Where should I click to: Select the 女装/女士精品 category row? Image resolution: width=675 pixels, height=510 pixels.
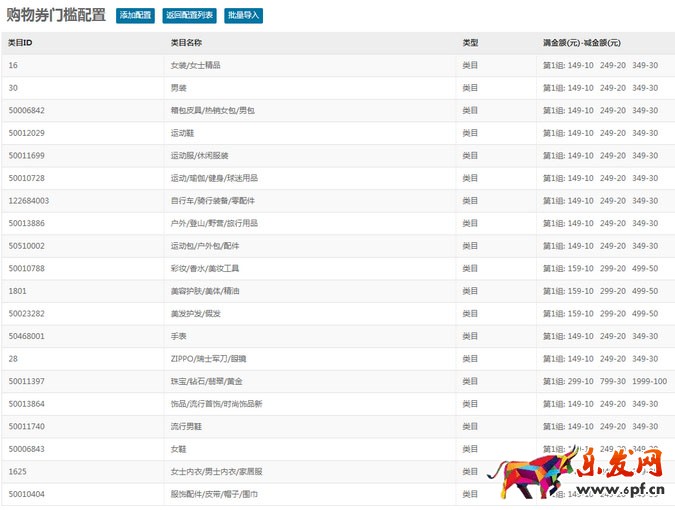(x=196, y=65)
